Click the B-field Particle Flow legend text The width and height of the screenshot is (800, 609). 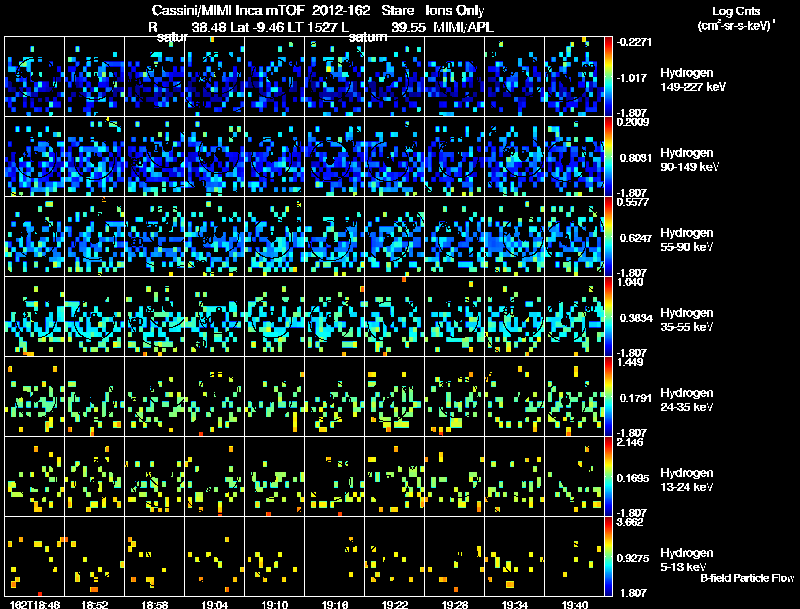pos(747,578)
